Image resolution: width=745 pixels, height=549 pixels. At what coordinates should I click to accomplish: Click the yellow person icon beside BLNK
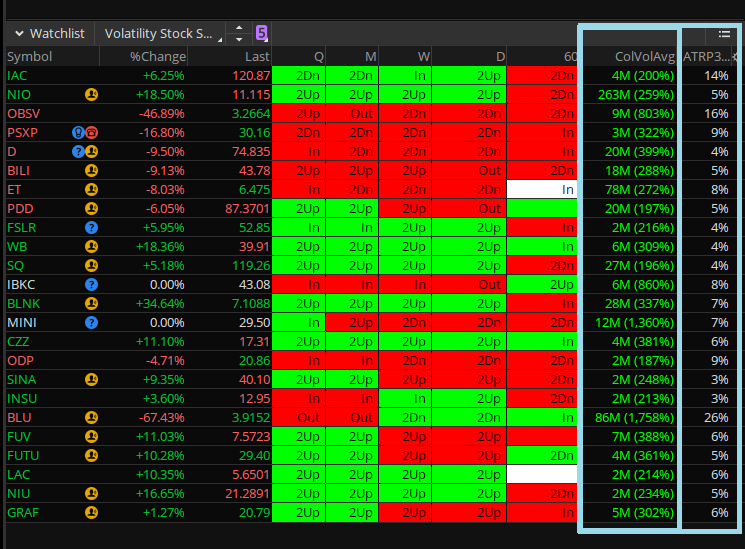[91, 304]
